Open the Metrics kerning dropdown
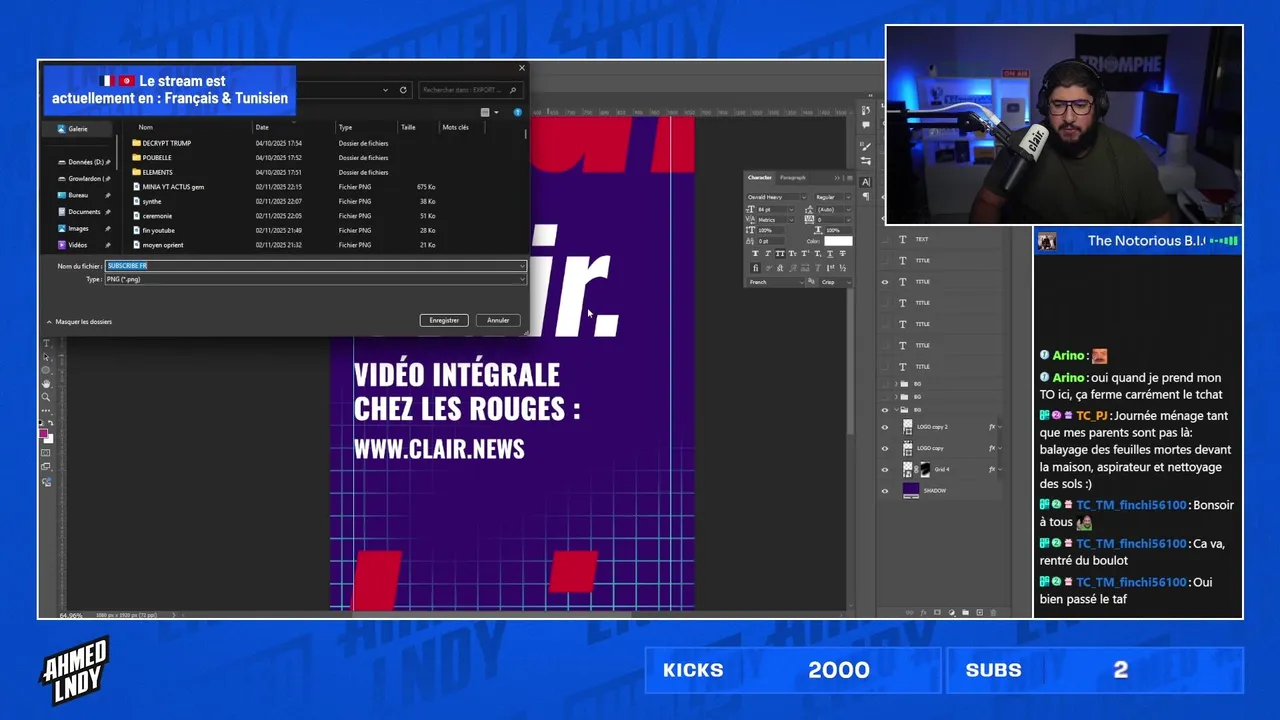The image size is (1280, 720). click(x=791, y=220)
